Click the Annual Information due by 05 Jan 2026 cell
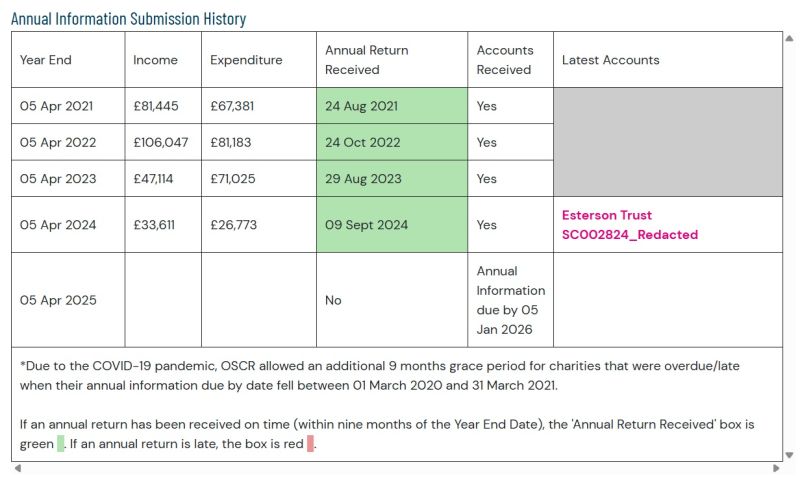Image resolution: width=800 pixels, height=478 pixels. click(510, 300)
